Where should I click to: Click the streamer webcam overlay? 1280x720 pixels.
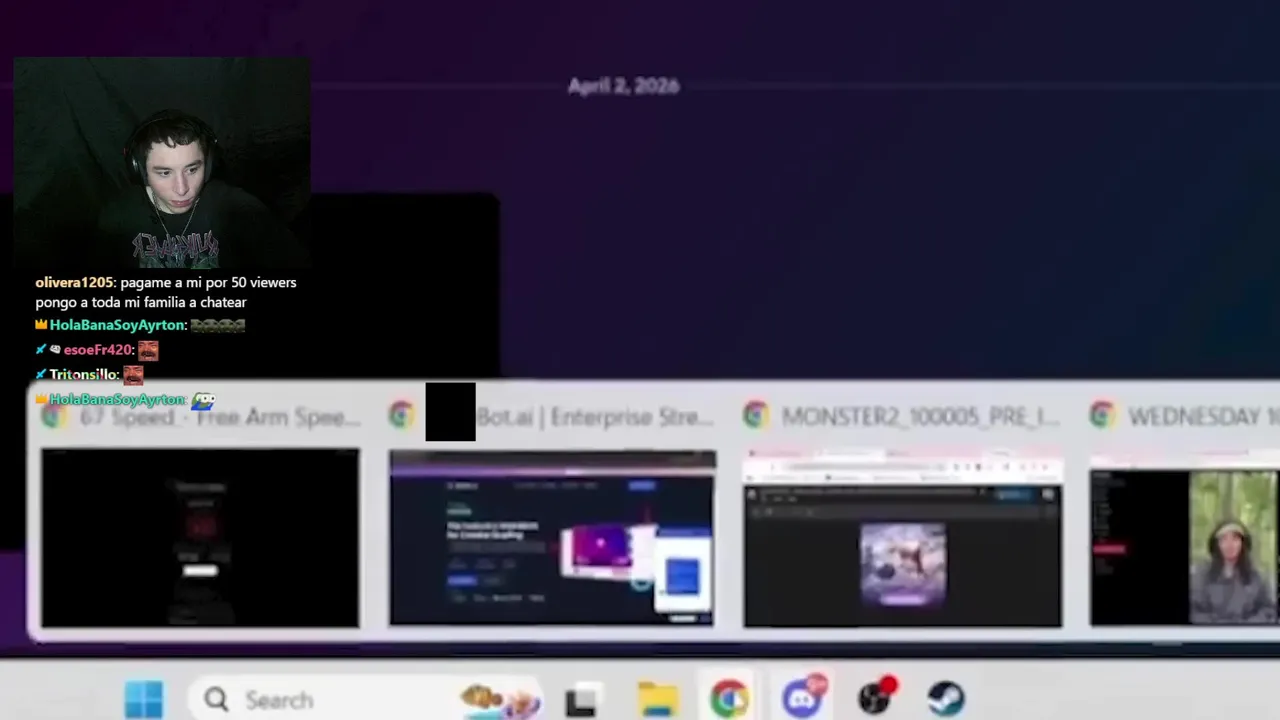tap(162, 163)
